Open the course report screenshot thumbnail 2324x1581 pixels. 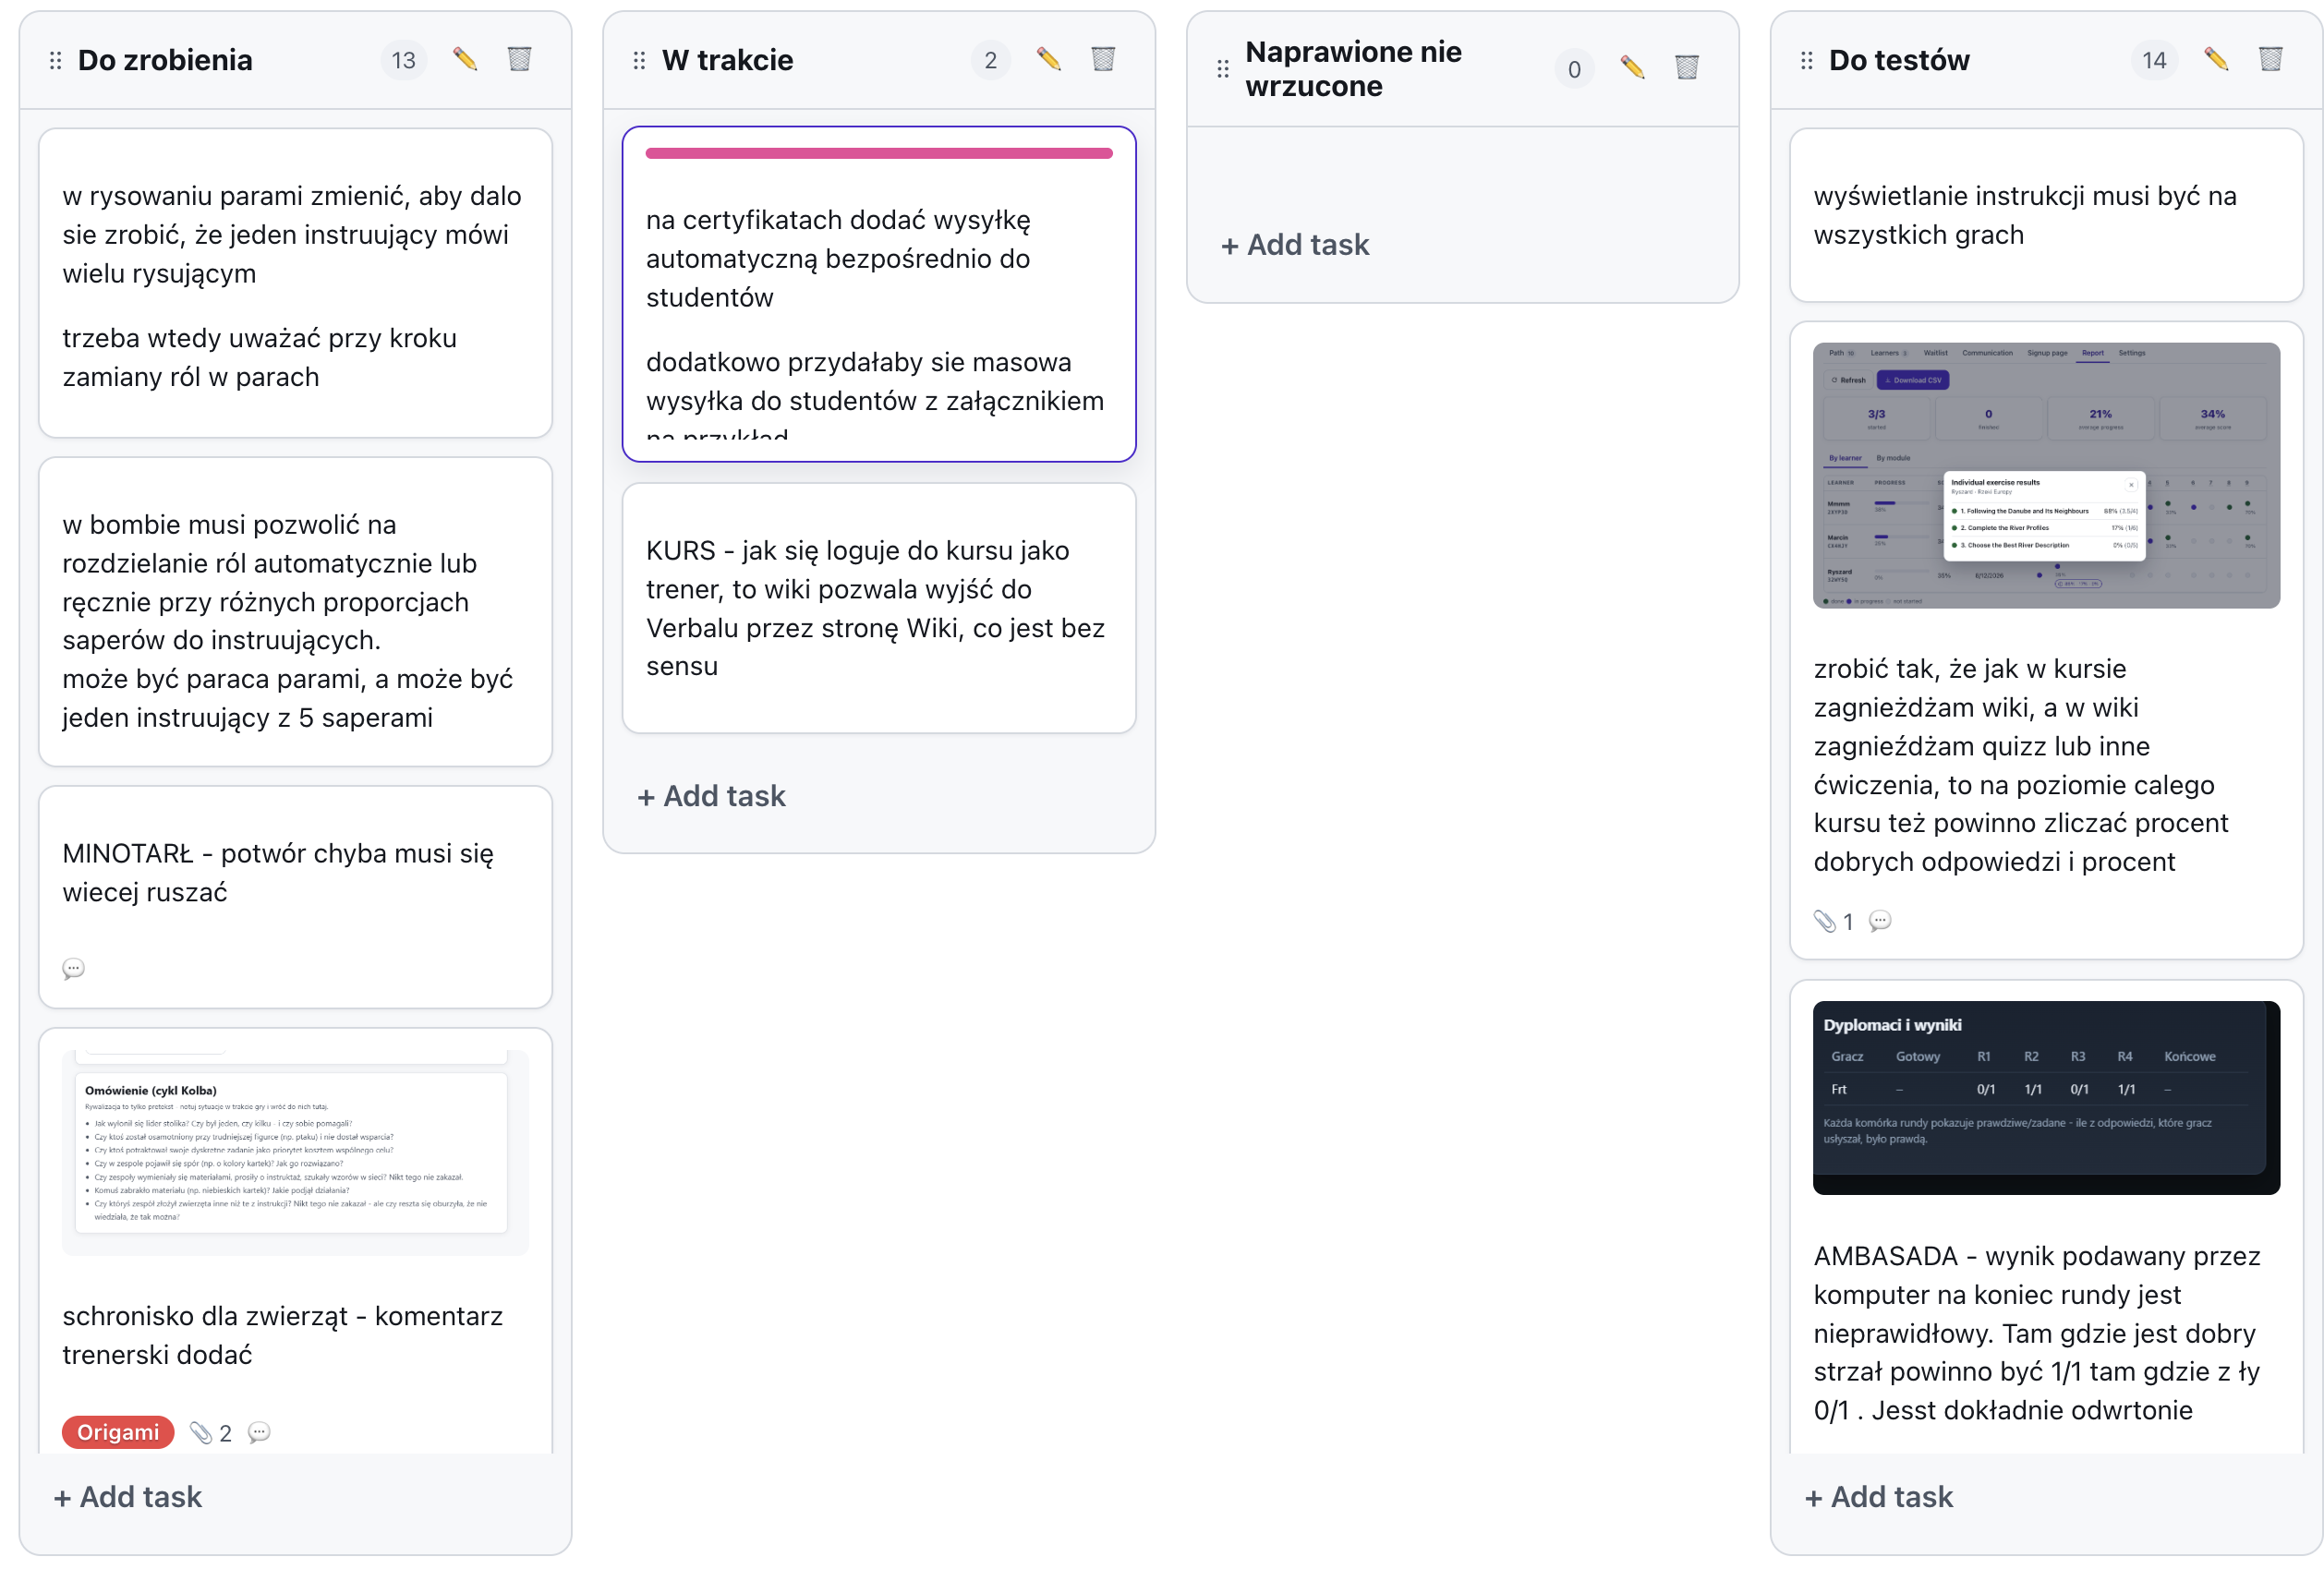[x=2046, y=475]
